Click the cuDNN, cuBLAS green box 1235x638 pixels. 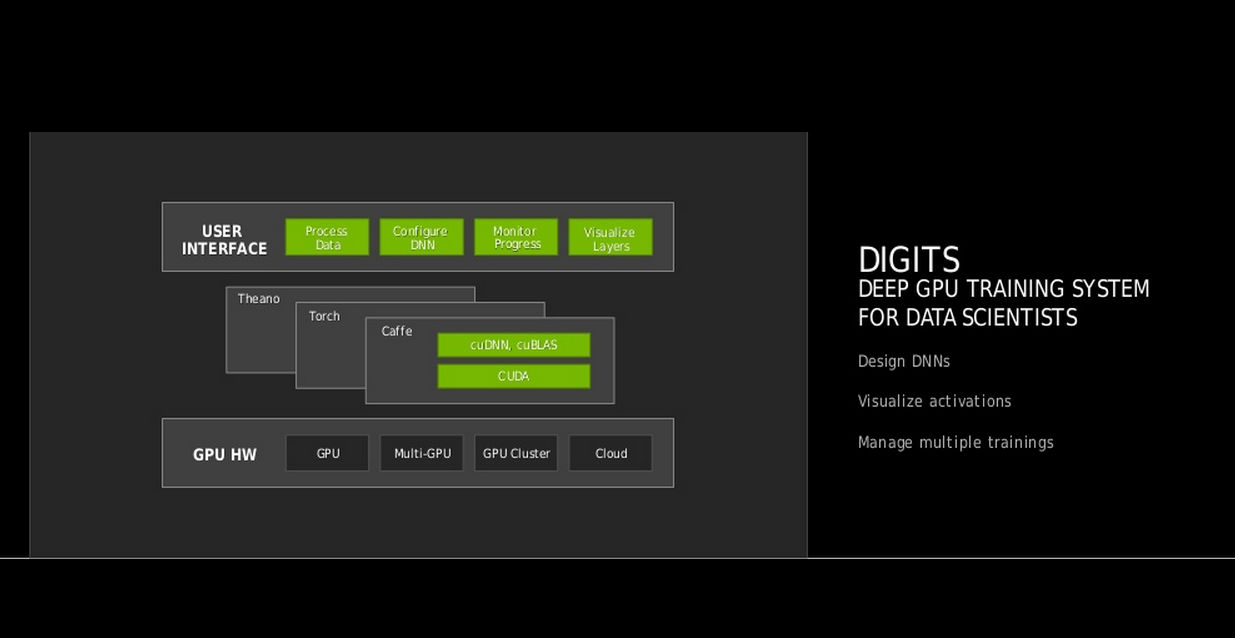[514, 345]
